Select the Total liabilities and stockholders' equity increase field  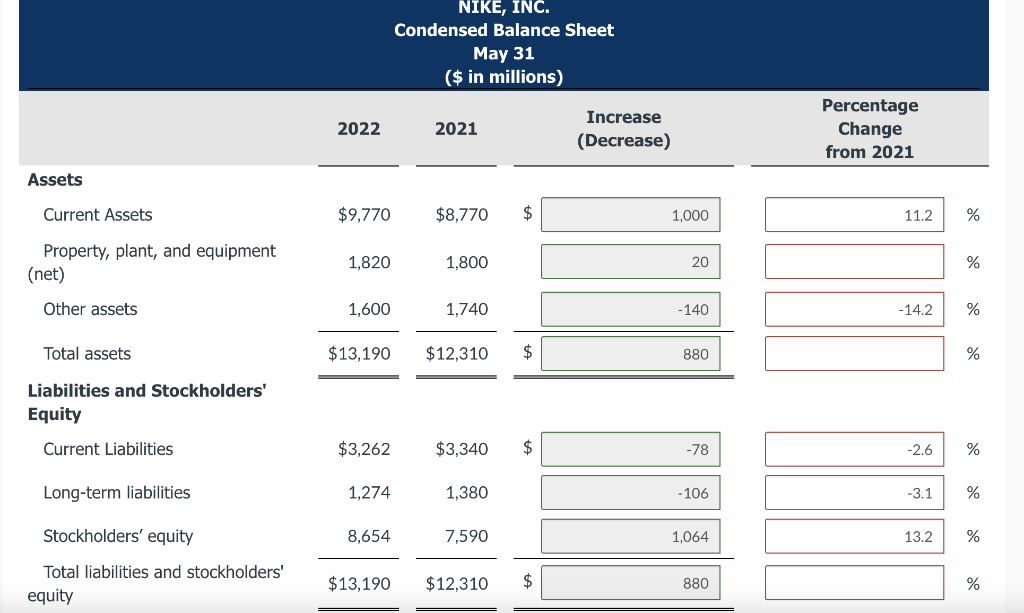(x=630, y=582)
